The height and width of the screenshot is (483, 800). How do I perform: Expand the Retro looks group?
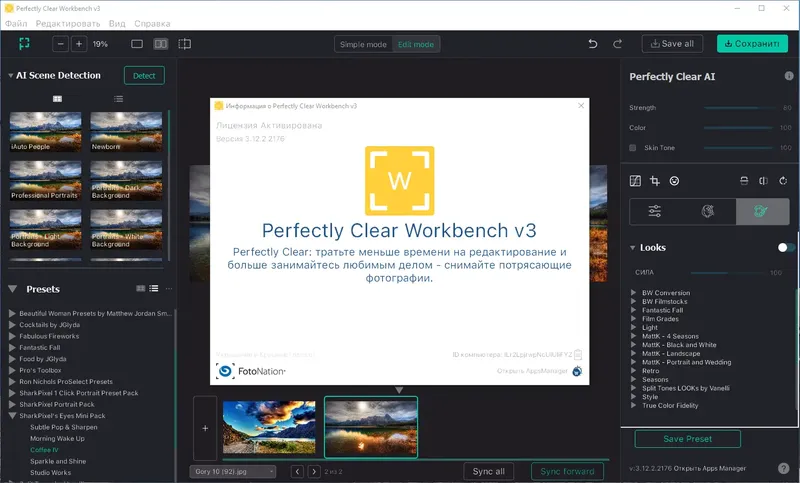tap(633, 371)
